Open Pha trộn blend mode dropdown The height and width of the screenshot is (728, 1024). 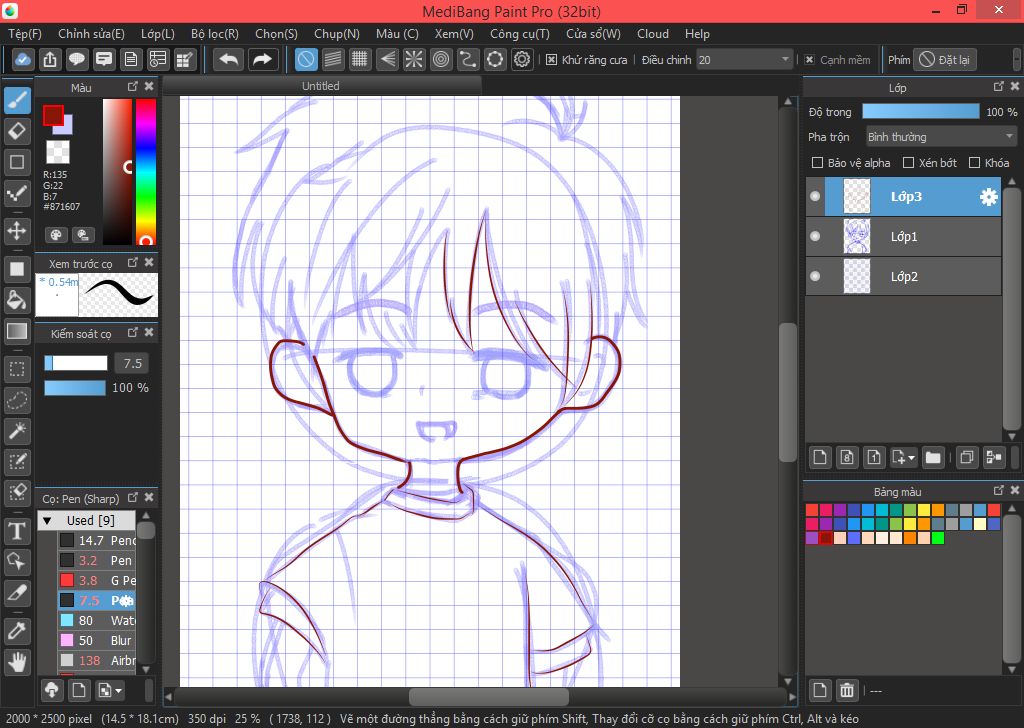[941, 137]
